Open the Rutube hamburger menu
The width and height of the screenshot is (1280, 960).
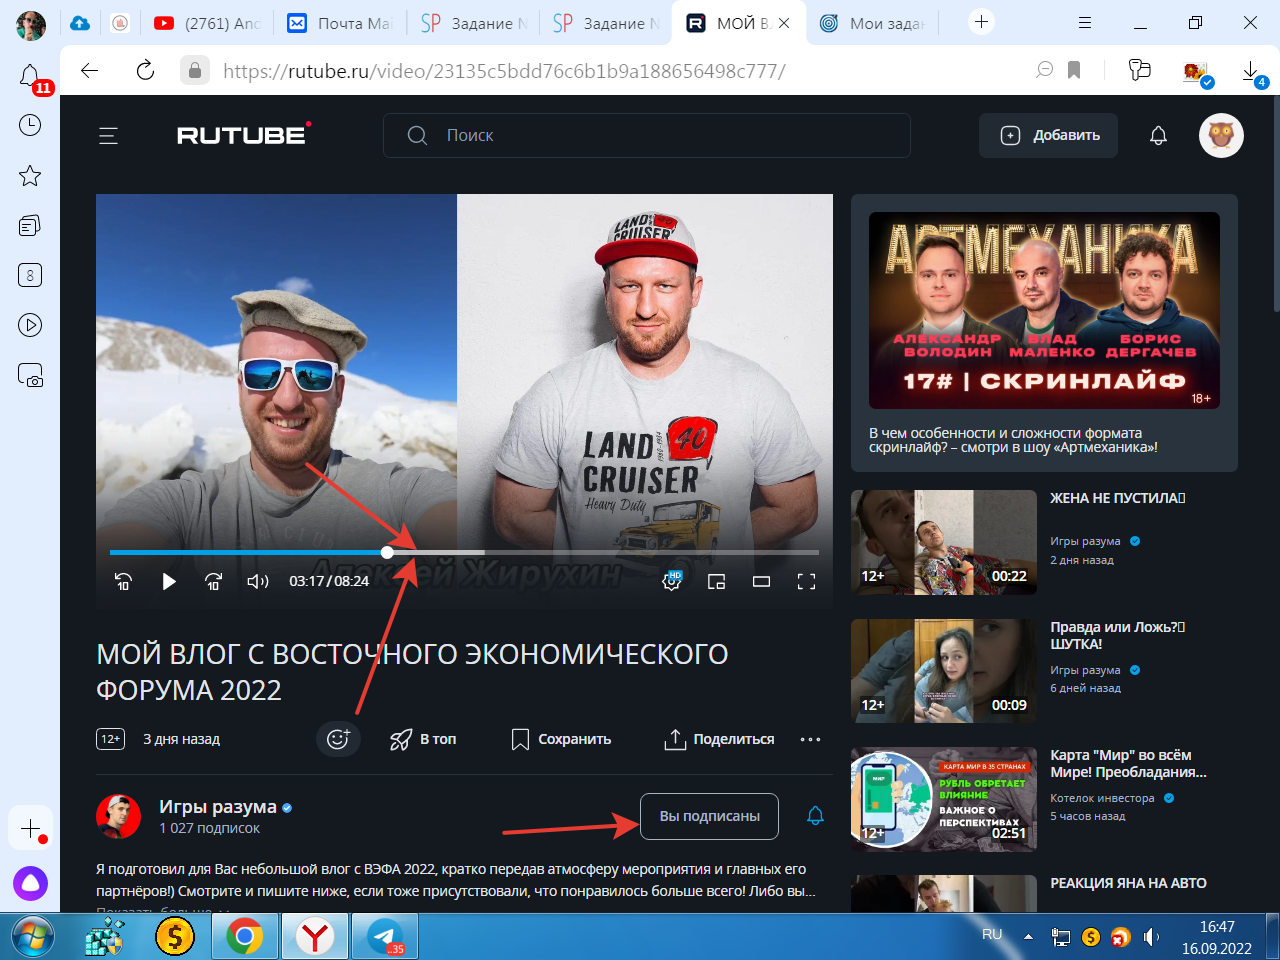108,136
